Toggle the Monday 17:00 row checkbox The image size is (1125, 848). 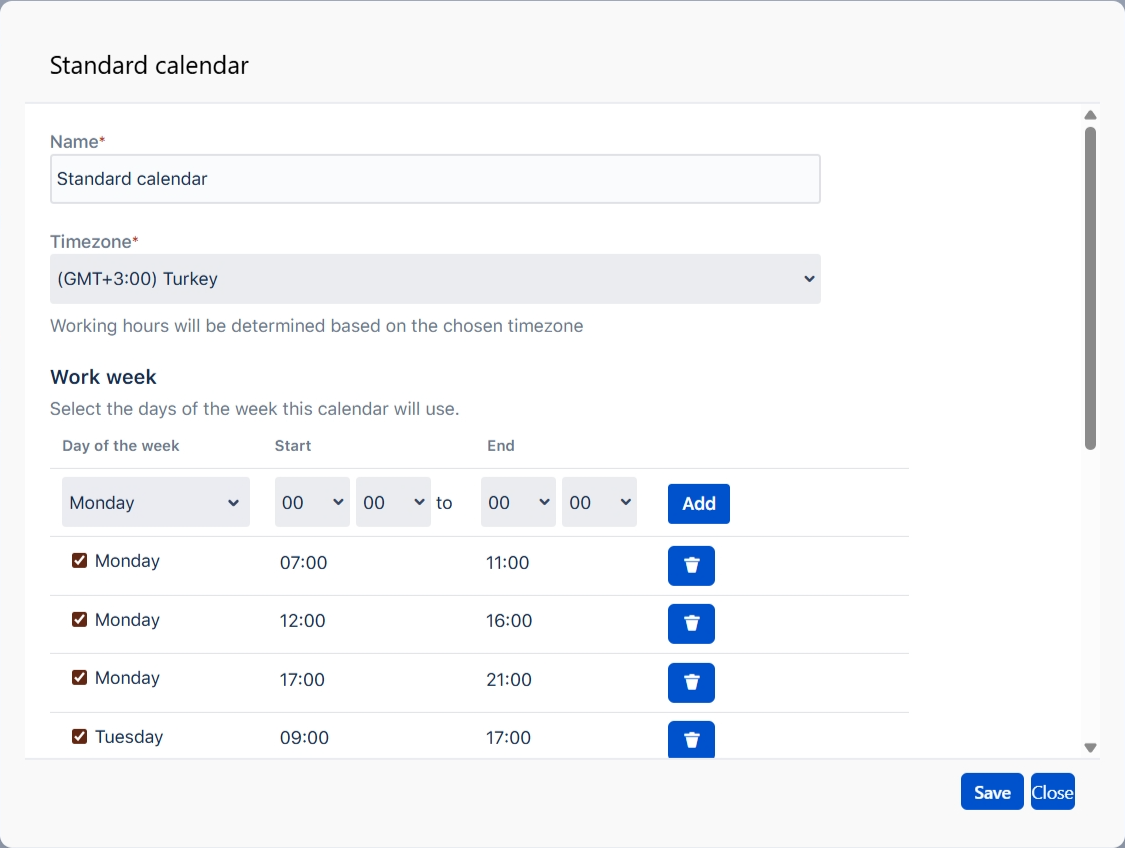pyautogui.click(x=80, y=678)
